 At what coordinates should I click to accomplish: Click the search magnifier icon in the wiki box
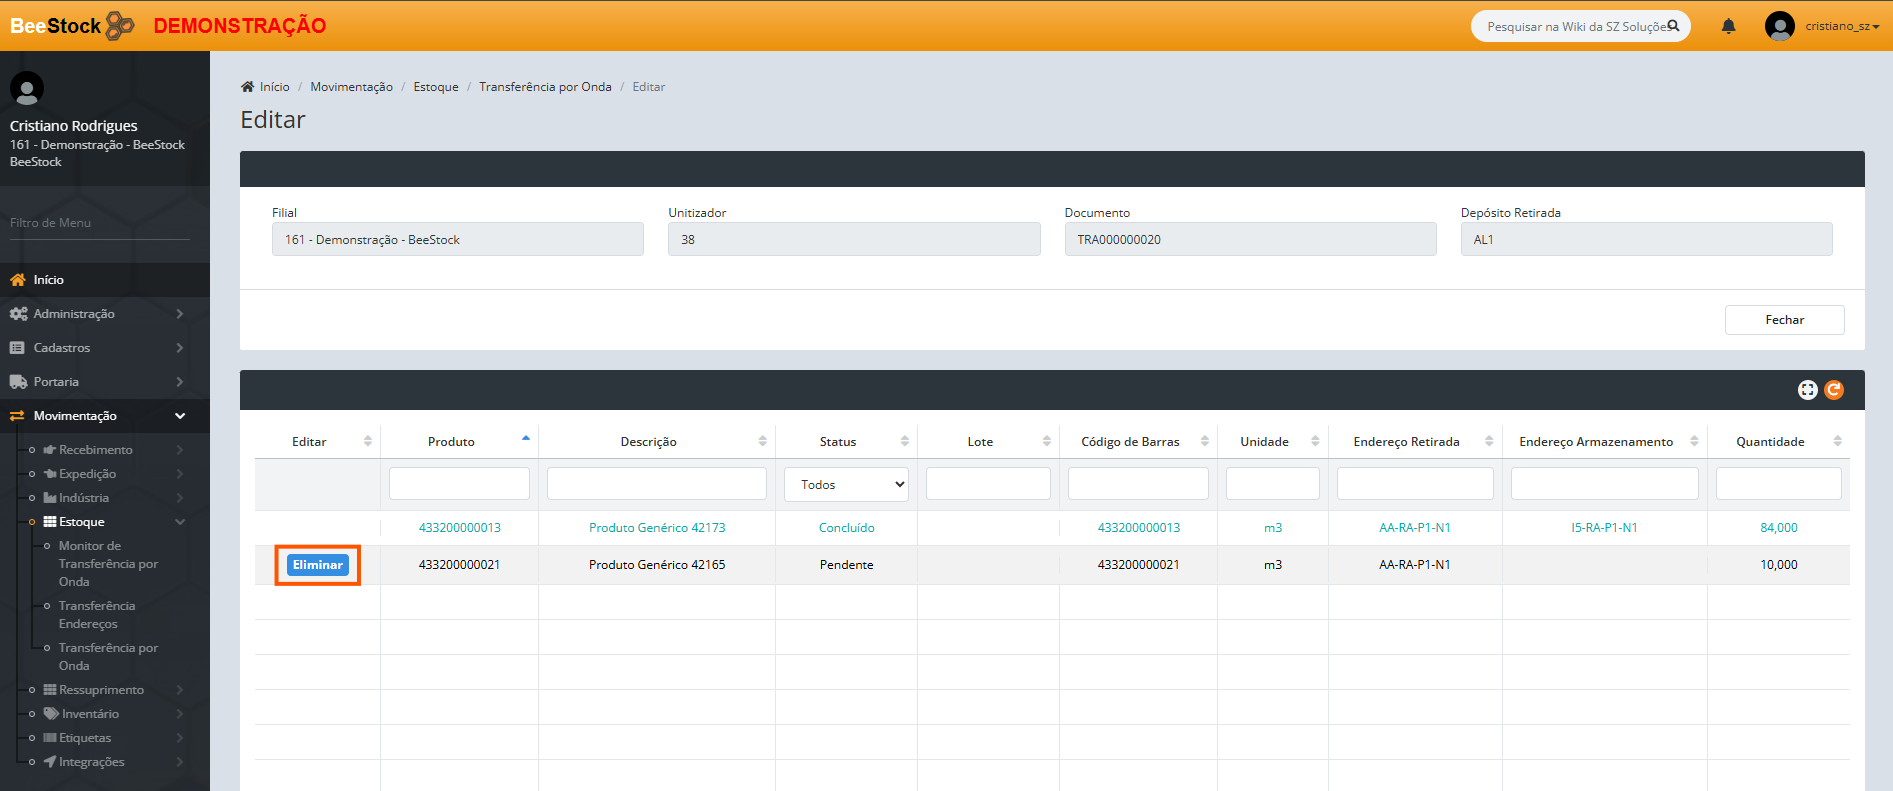[x=1673, y=26]
